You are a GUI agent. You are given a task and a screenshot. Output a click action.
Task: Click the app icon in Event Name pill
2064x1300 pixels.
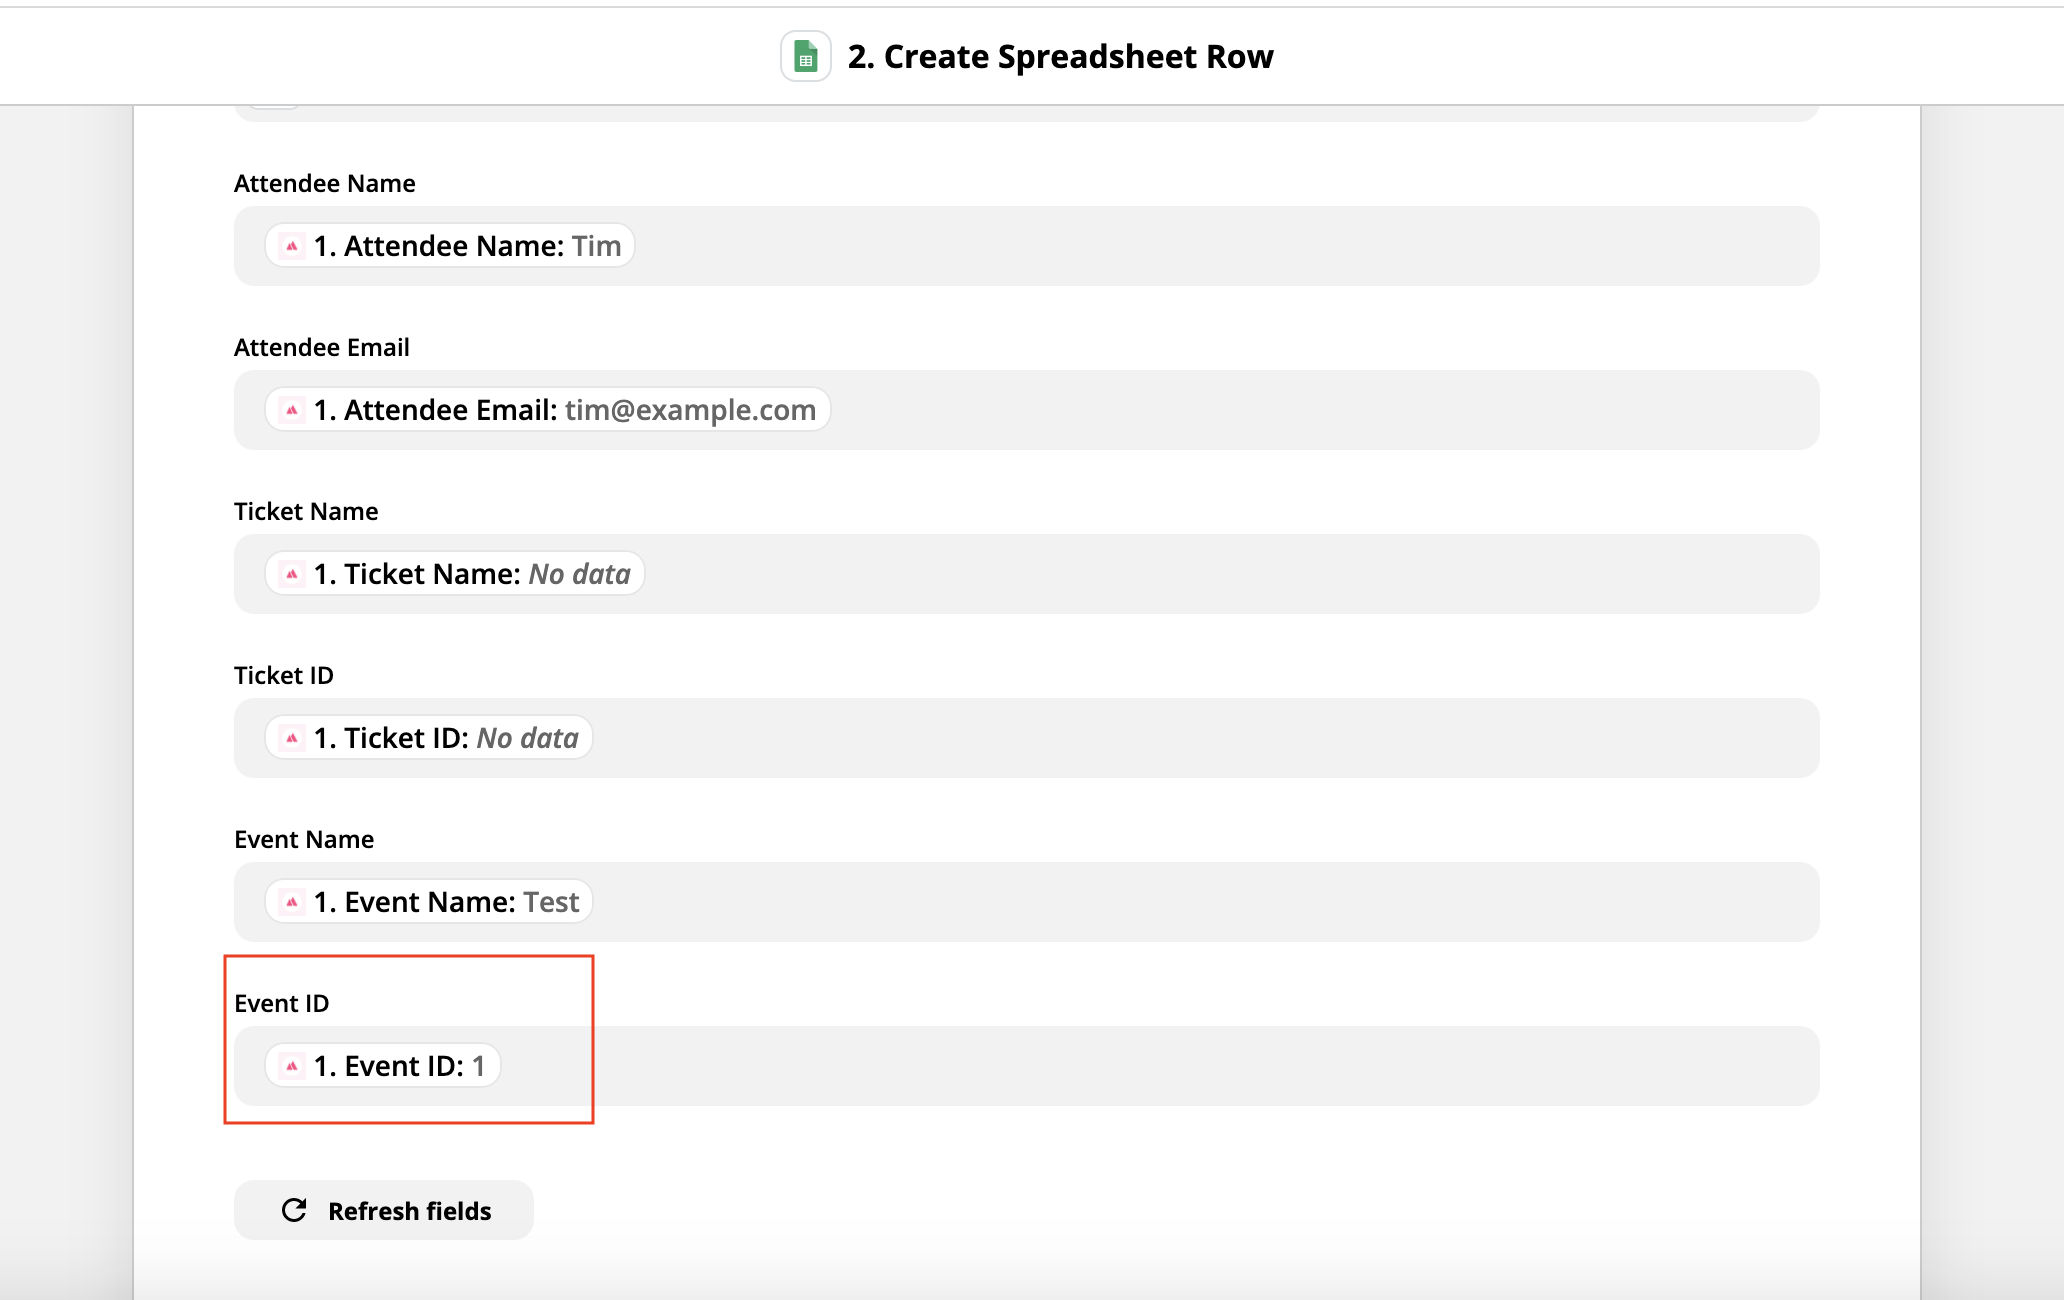[292, 902]
